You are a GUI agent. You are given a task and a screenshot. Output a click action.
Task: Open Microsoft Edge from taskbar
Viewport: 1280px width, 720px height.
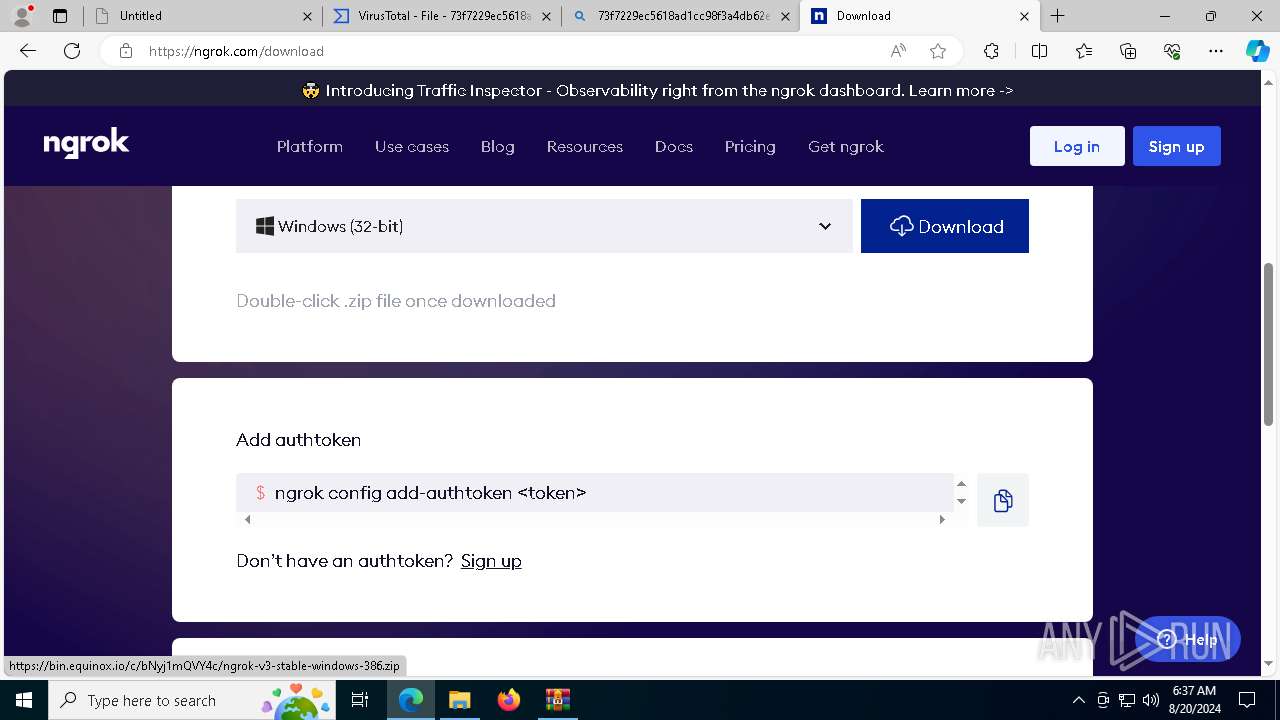(x=411, y=700)
